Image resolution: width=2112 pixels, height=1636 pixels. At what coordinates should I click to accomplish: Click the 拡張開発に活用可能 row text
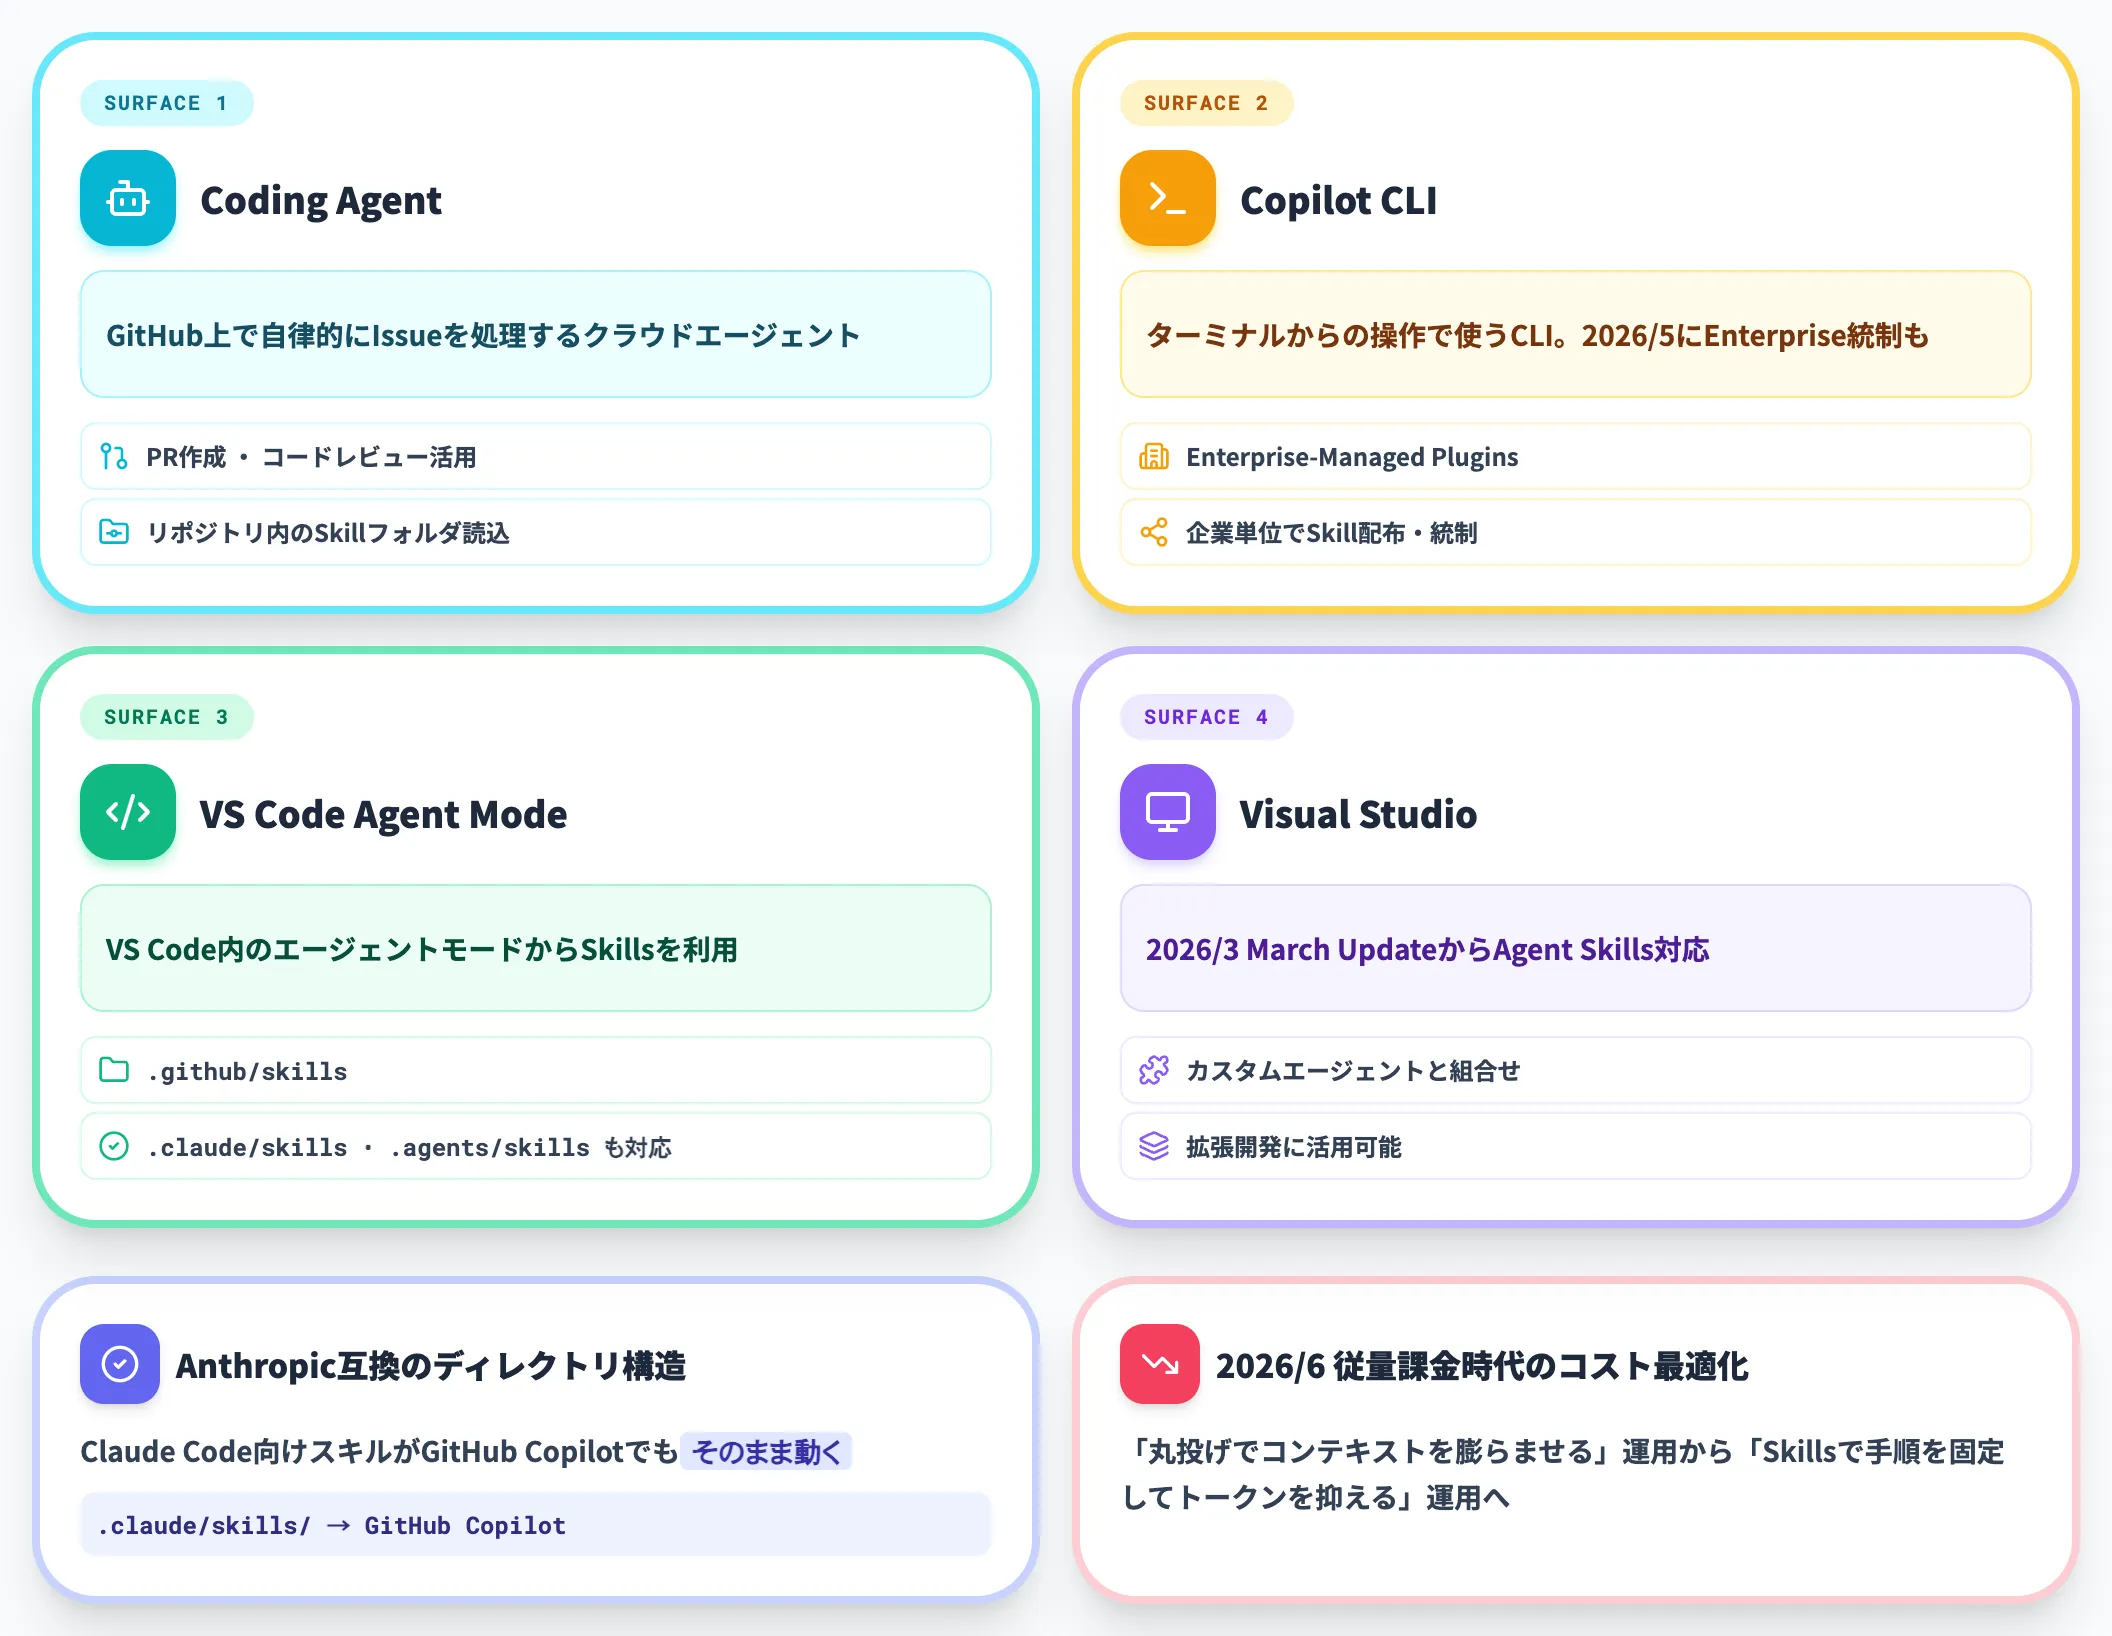coord(1294,1147)
